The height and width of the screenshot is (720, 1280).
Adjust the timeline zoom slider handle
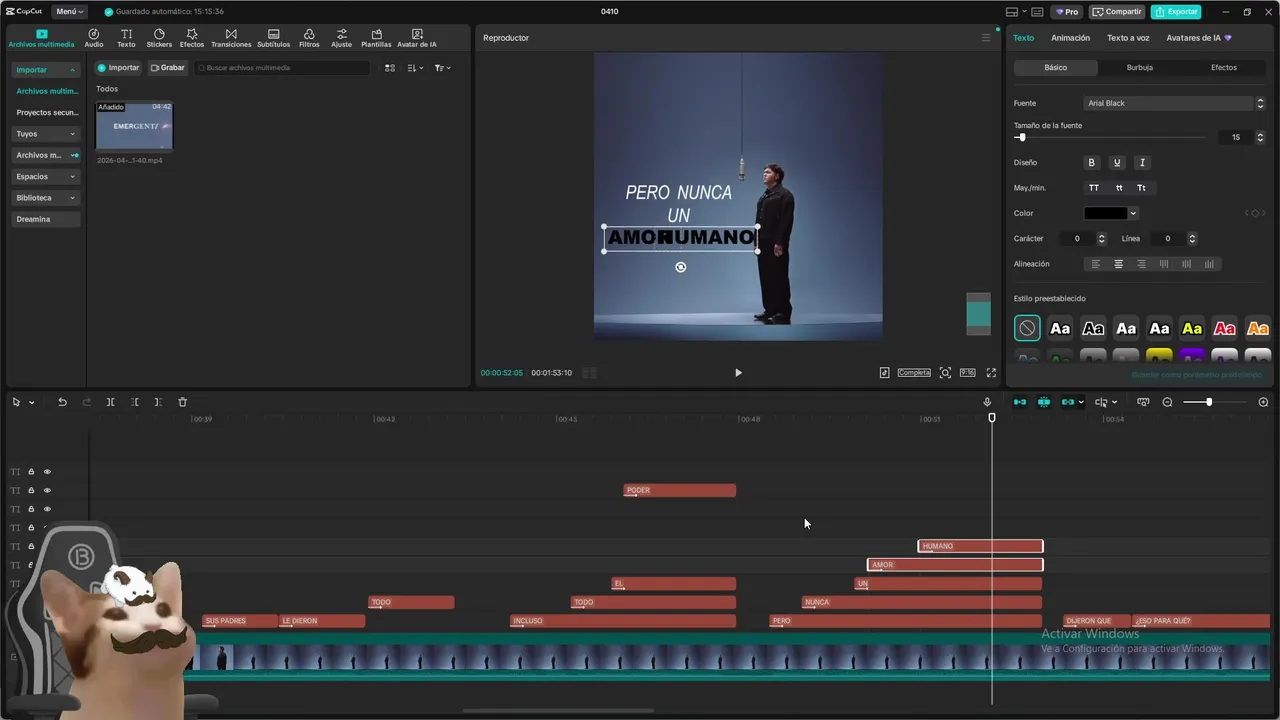(1208, 402)
